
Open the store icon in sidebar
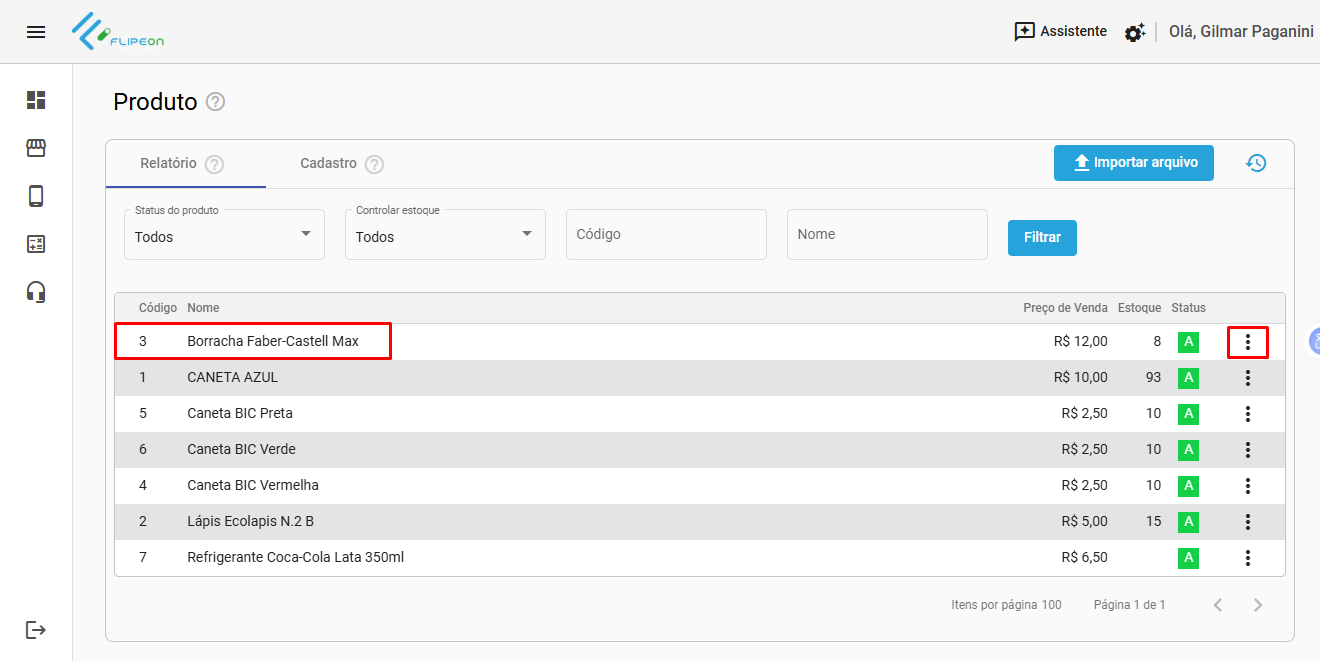[36, 148]
